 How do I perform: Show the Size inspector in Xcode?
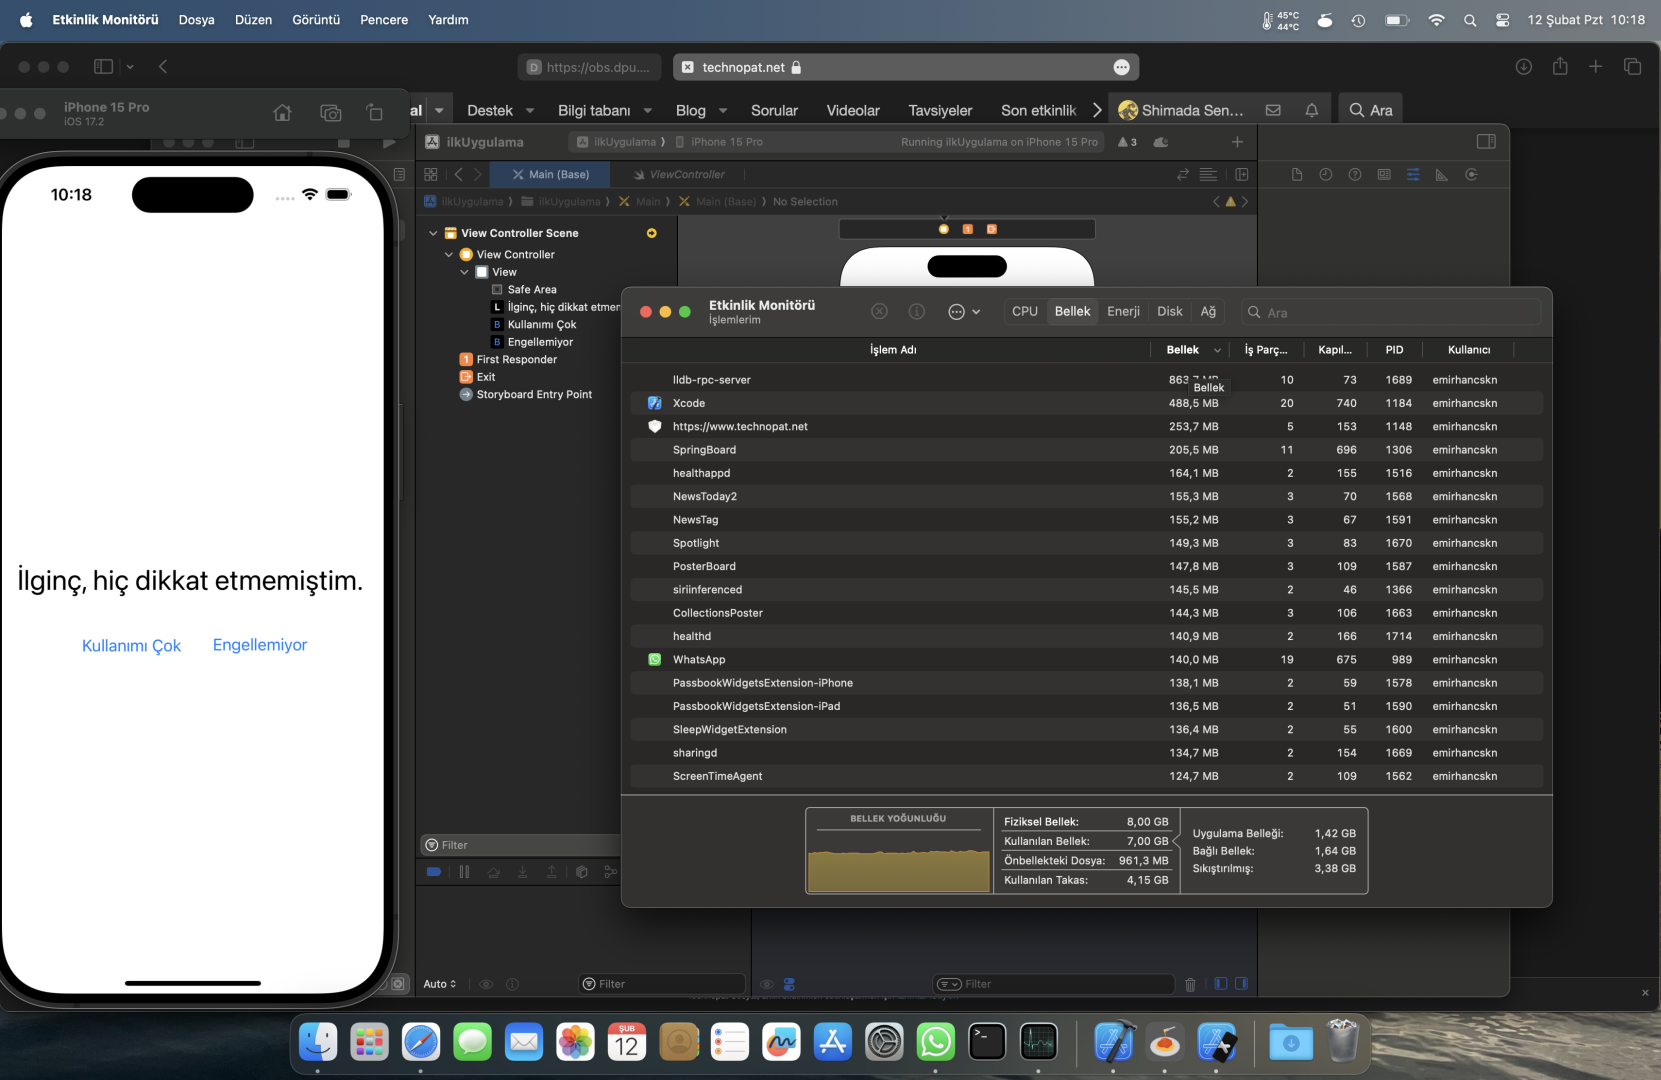(1442, 174)
